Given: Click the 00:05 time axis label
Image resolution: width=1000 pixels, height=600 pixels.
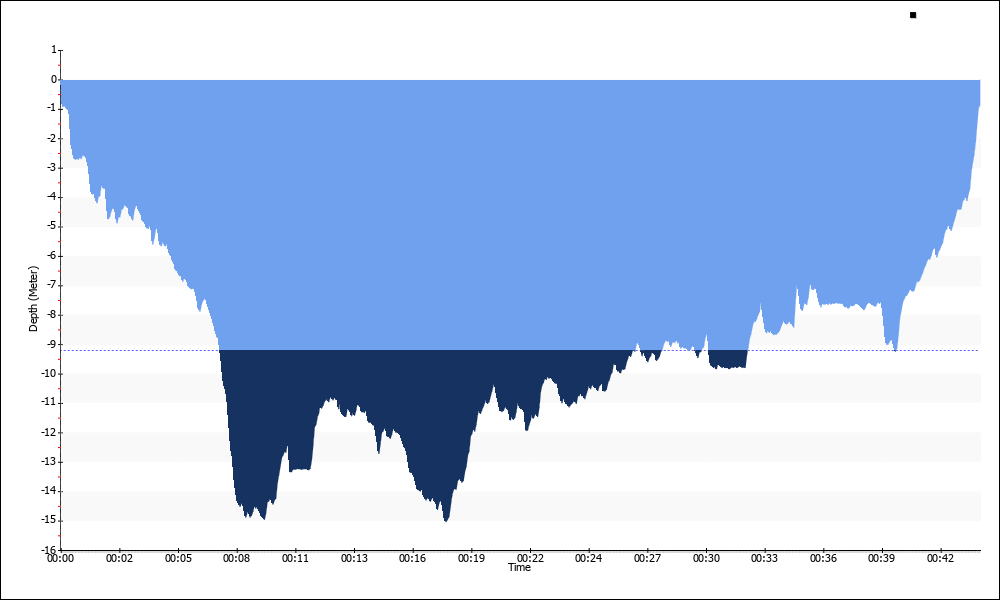Looking at the screenshot, I should pyautogui.click(x=178, y=559).
